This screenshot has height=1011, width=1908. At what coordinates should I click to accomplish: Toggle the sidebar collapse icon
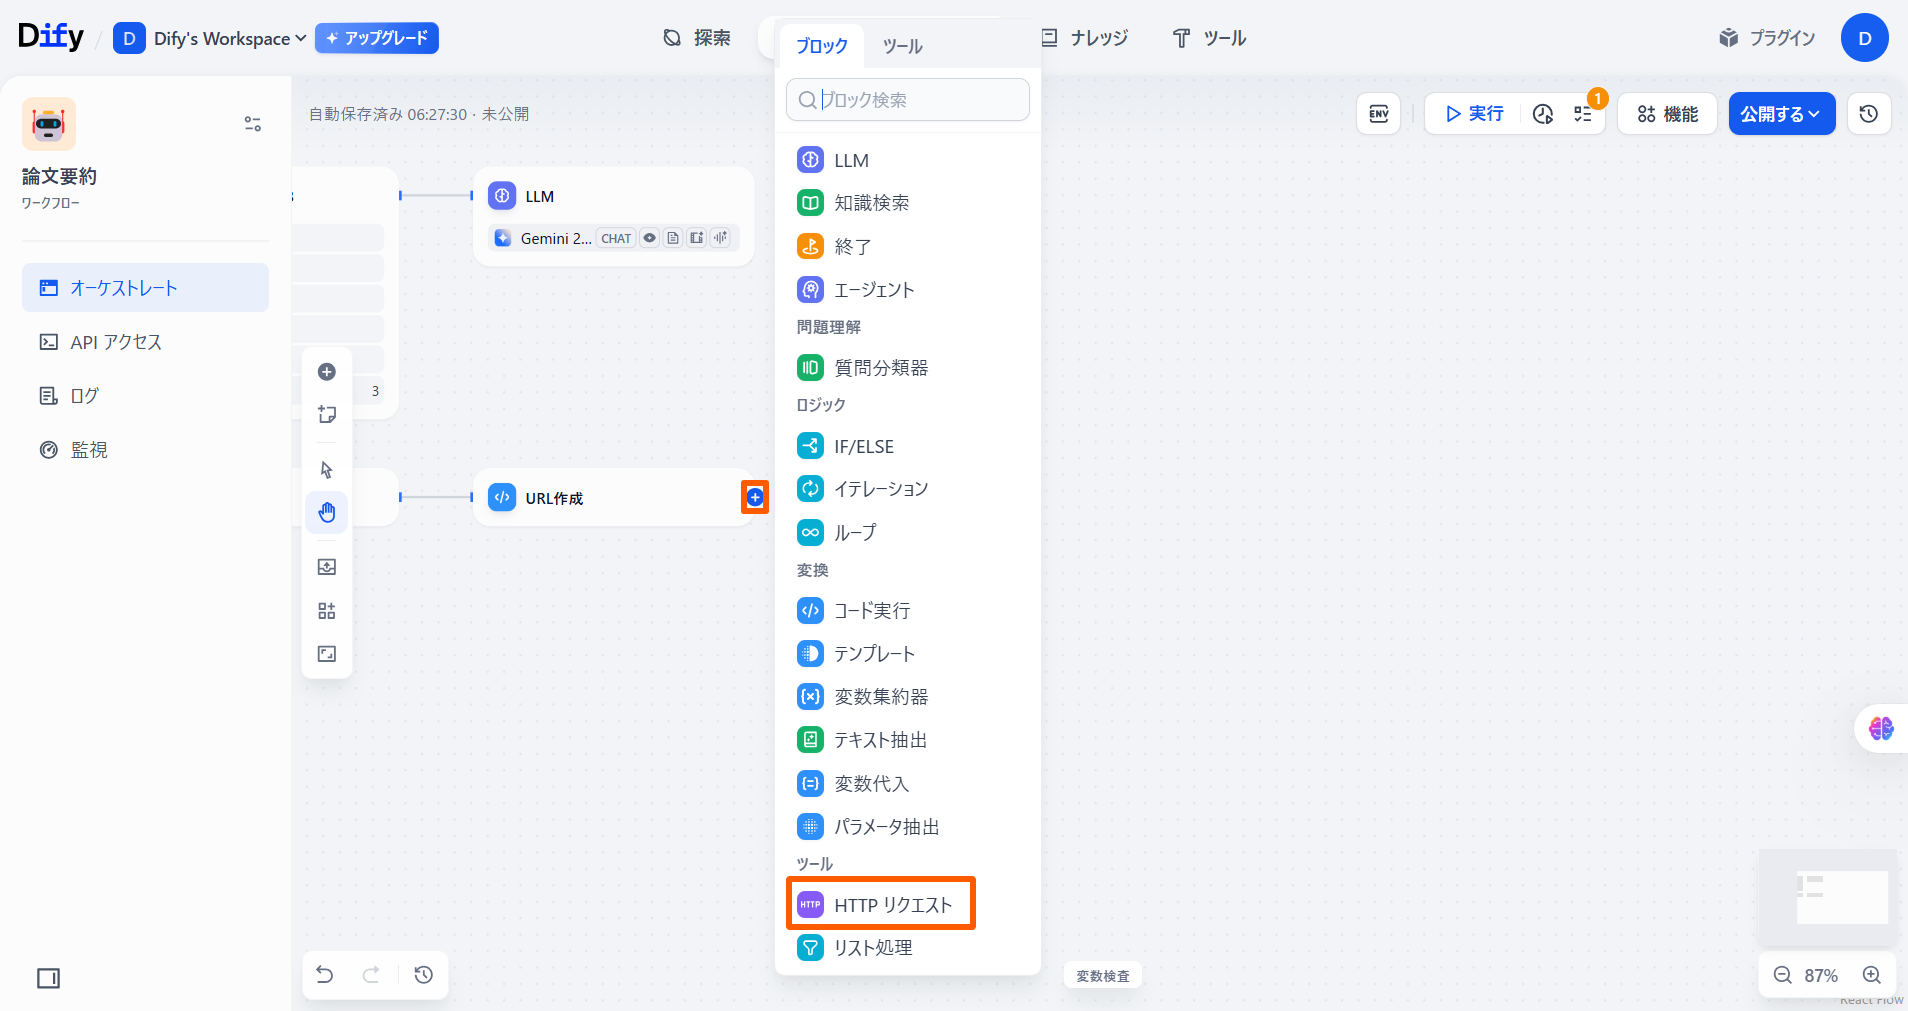point(48,978)
